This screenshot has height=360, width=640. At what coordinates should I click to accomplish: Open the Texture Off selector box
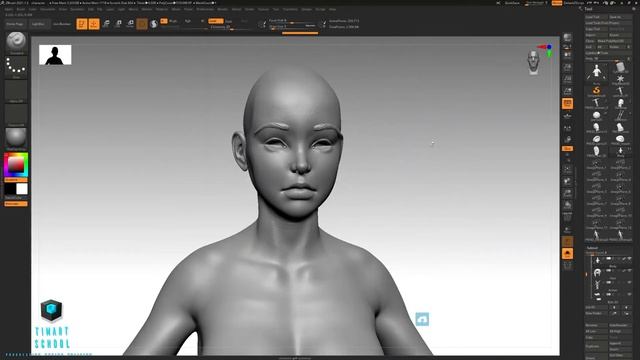pyautogui.click(x=16, y=115)
